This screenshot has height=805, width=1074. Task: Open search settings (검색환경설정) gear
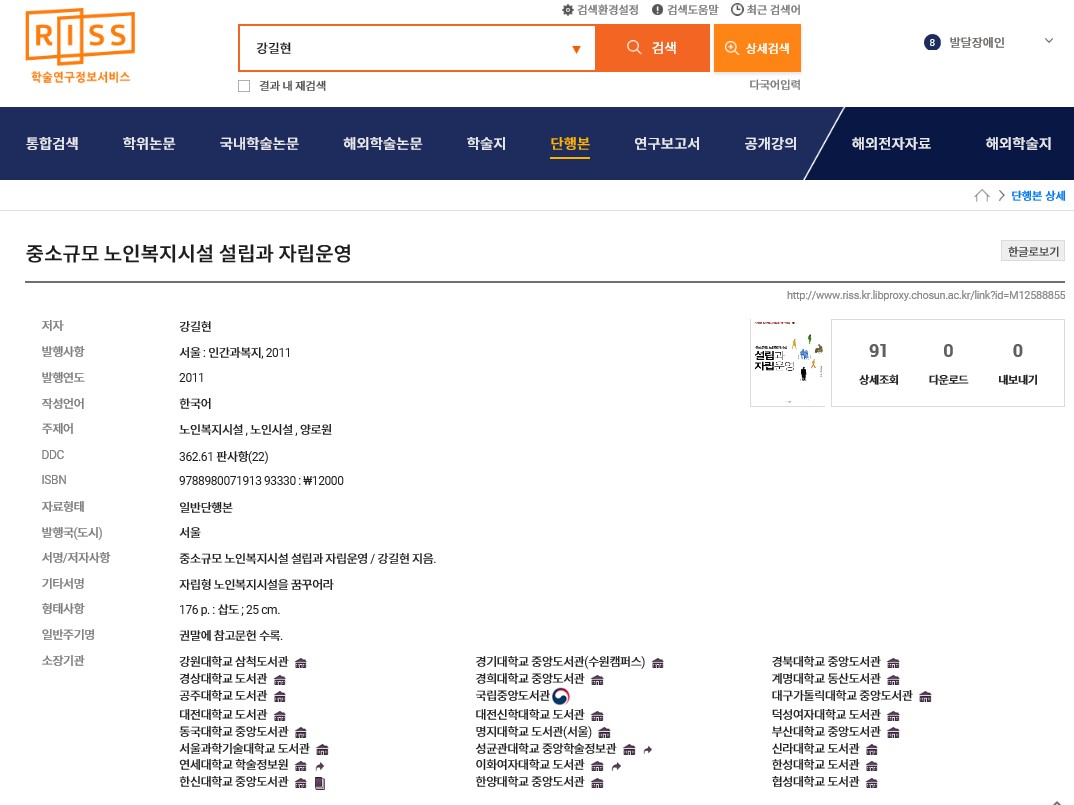[x=569, y=10]
